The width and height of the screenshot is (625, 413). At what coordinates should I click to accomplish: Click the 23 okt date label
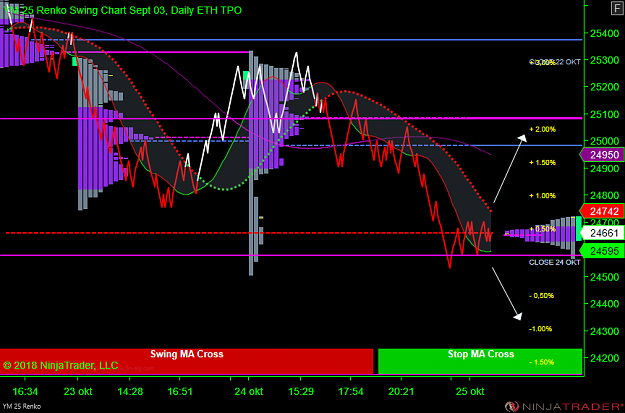point(78,391)
